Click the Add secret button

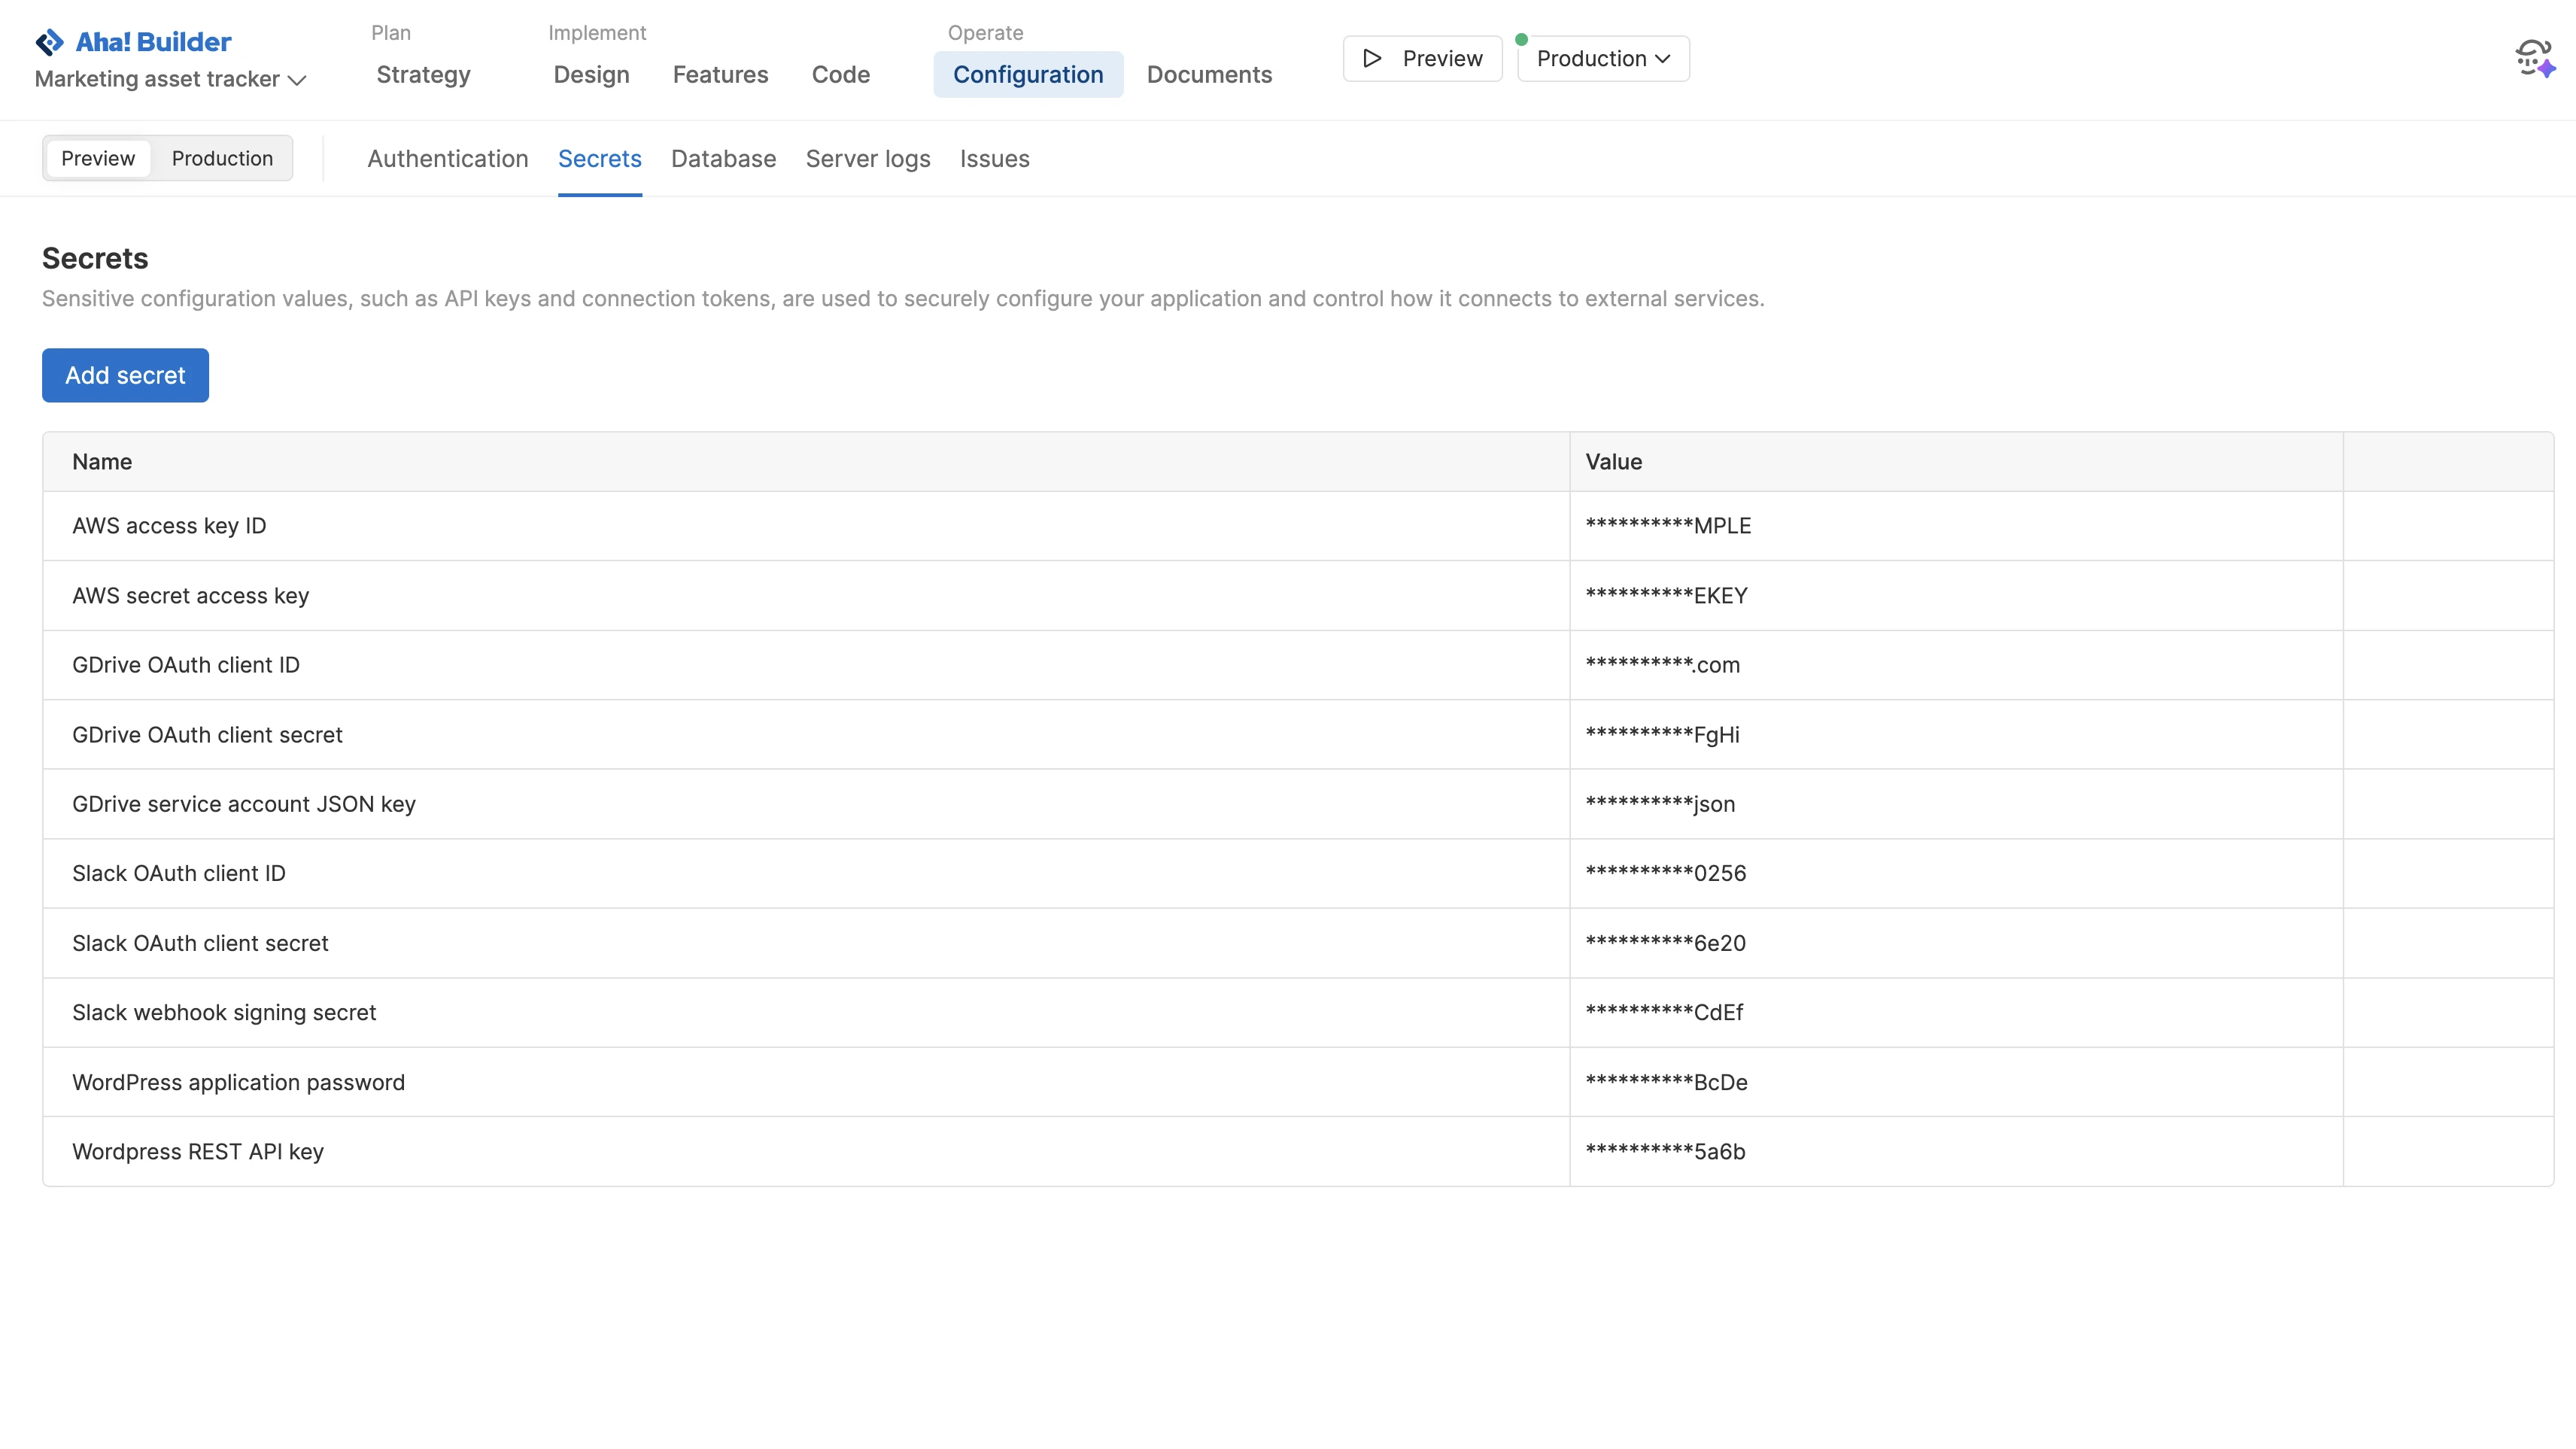tap(125, 375)
